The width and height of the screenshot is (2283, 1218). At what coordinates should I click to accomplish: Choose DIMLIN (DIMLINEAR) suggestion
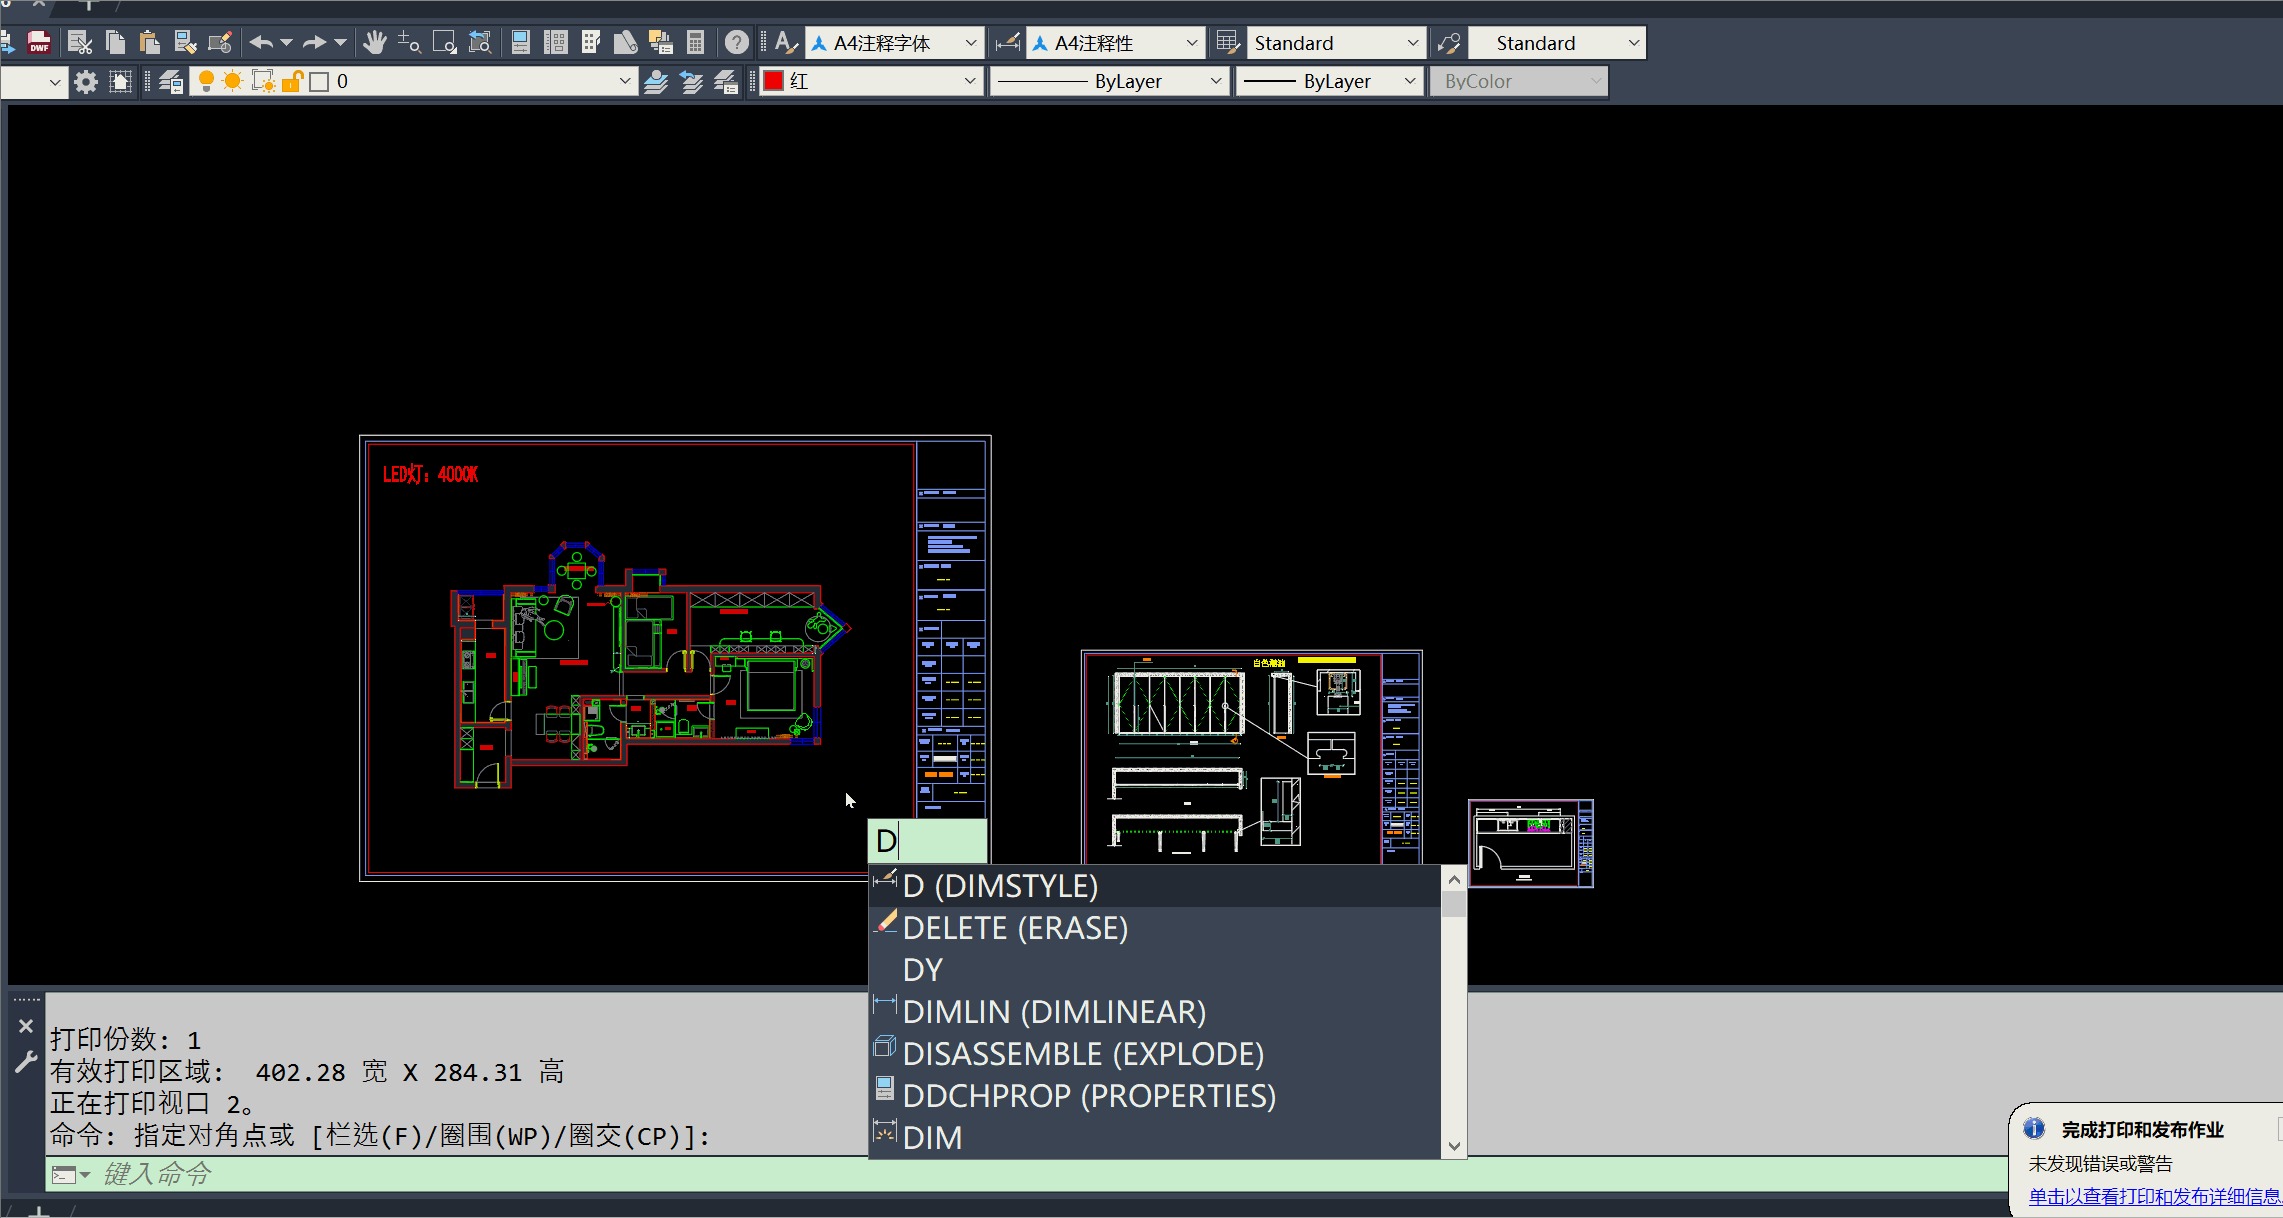(x=1155, y=1012)
